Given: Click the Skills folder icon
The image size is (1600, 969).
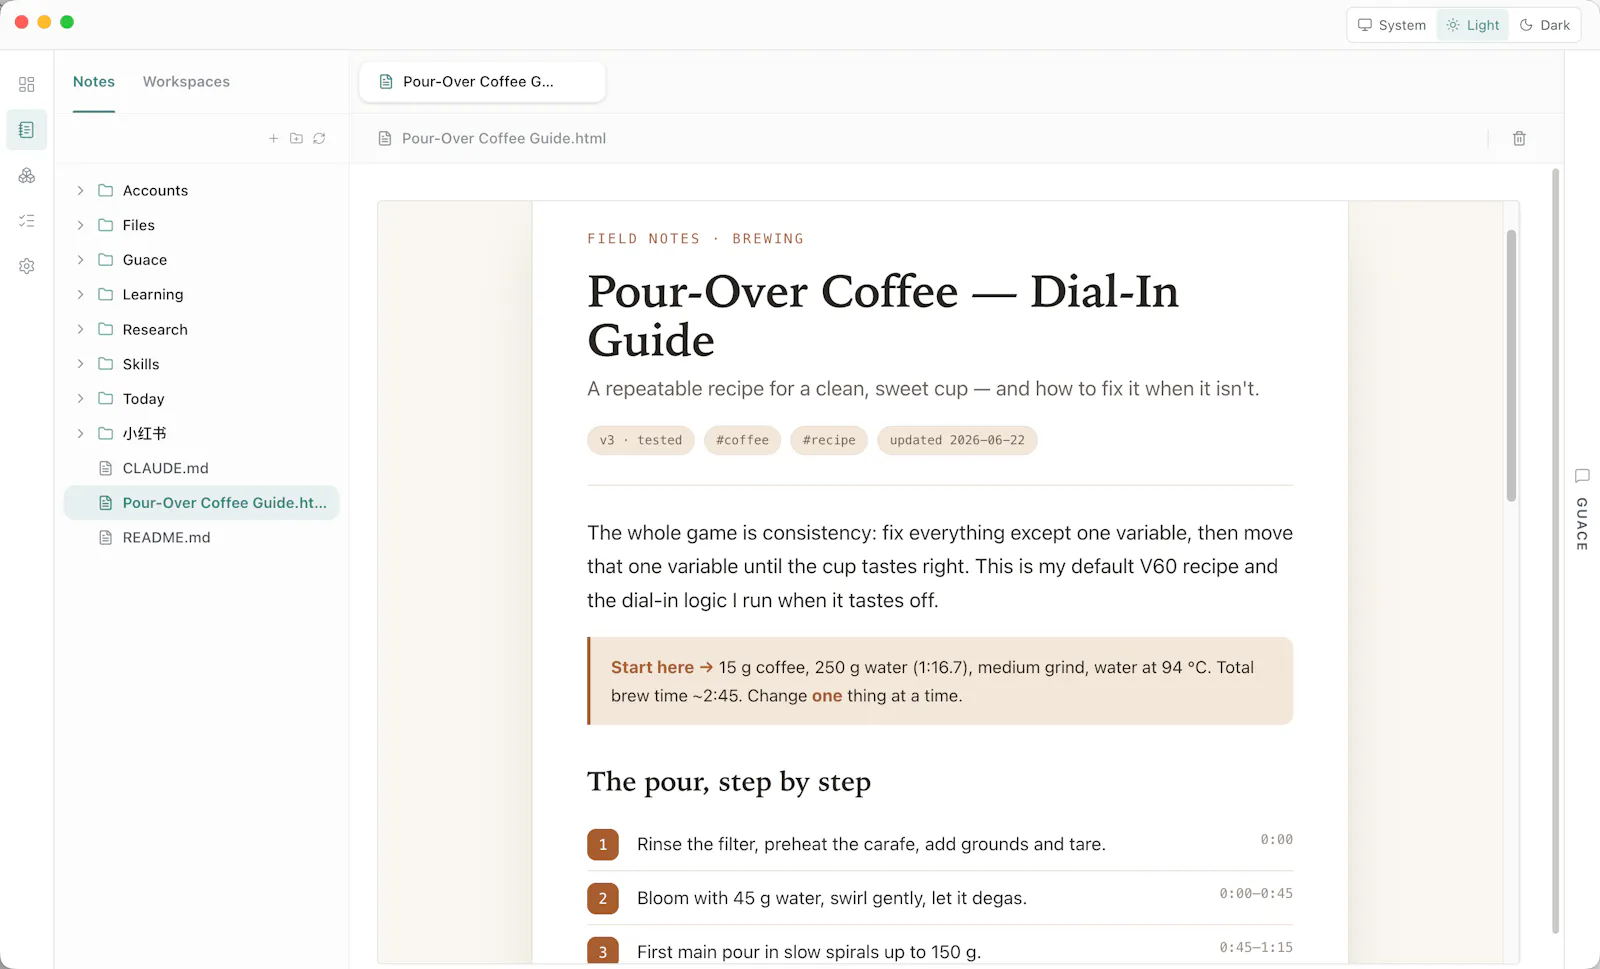Looking at the screenshot, I should pyautogui.click(x=105, y=364).
